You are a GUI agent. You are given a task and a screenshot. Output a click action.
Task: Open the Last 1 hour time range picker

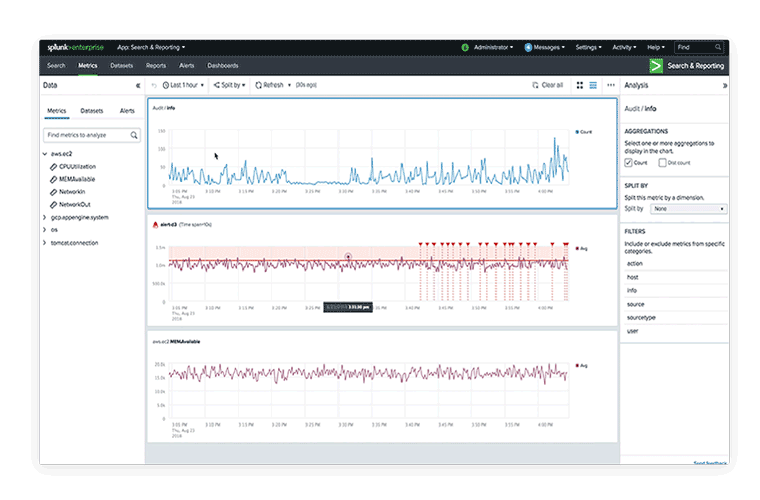click(183, 86)
